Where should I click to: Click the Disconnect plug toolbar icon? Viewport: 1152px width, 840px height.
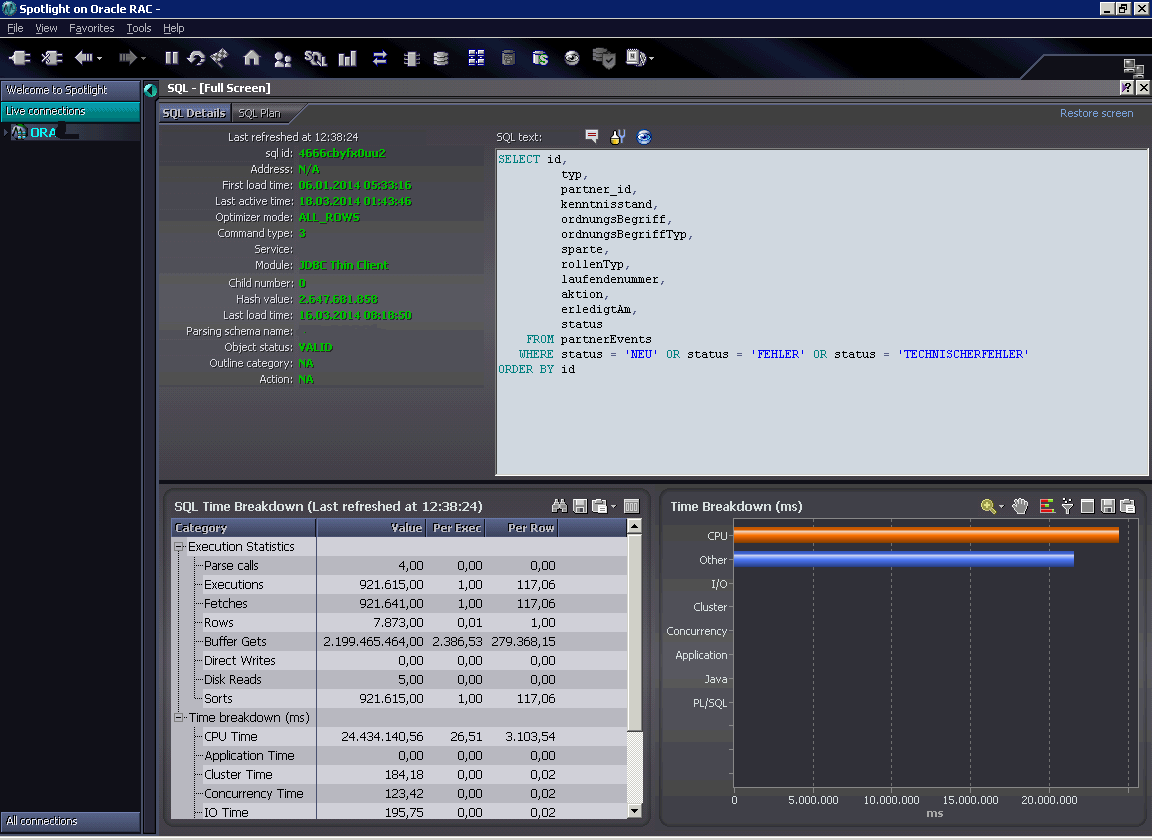click(51, 58)
